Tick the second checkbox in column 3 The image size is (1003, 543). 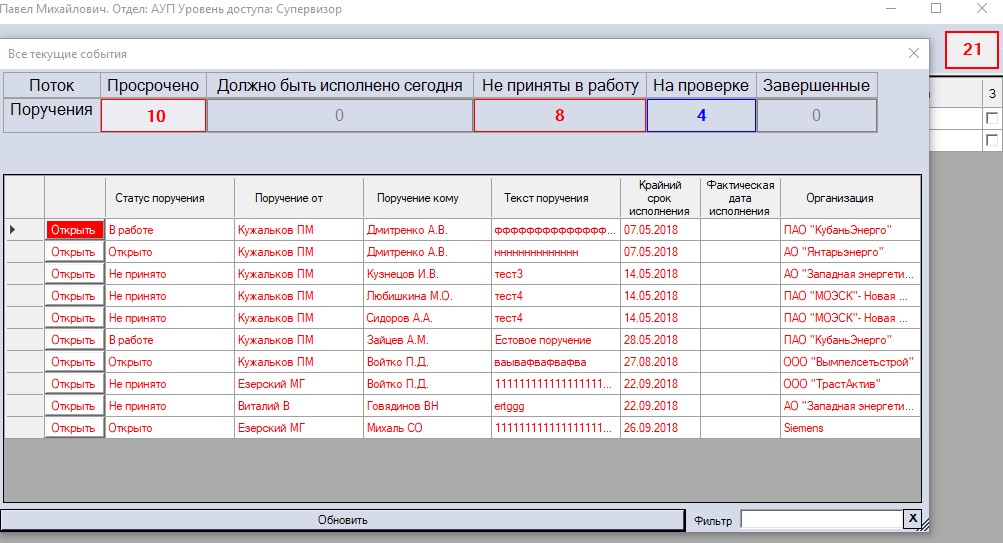(x=991, y=141)
